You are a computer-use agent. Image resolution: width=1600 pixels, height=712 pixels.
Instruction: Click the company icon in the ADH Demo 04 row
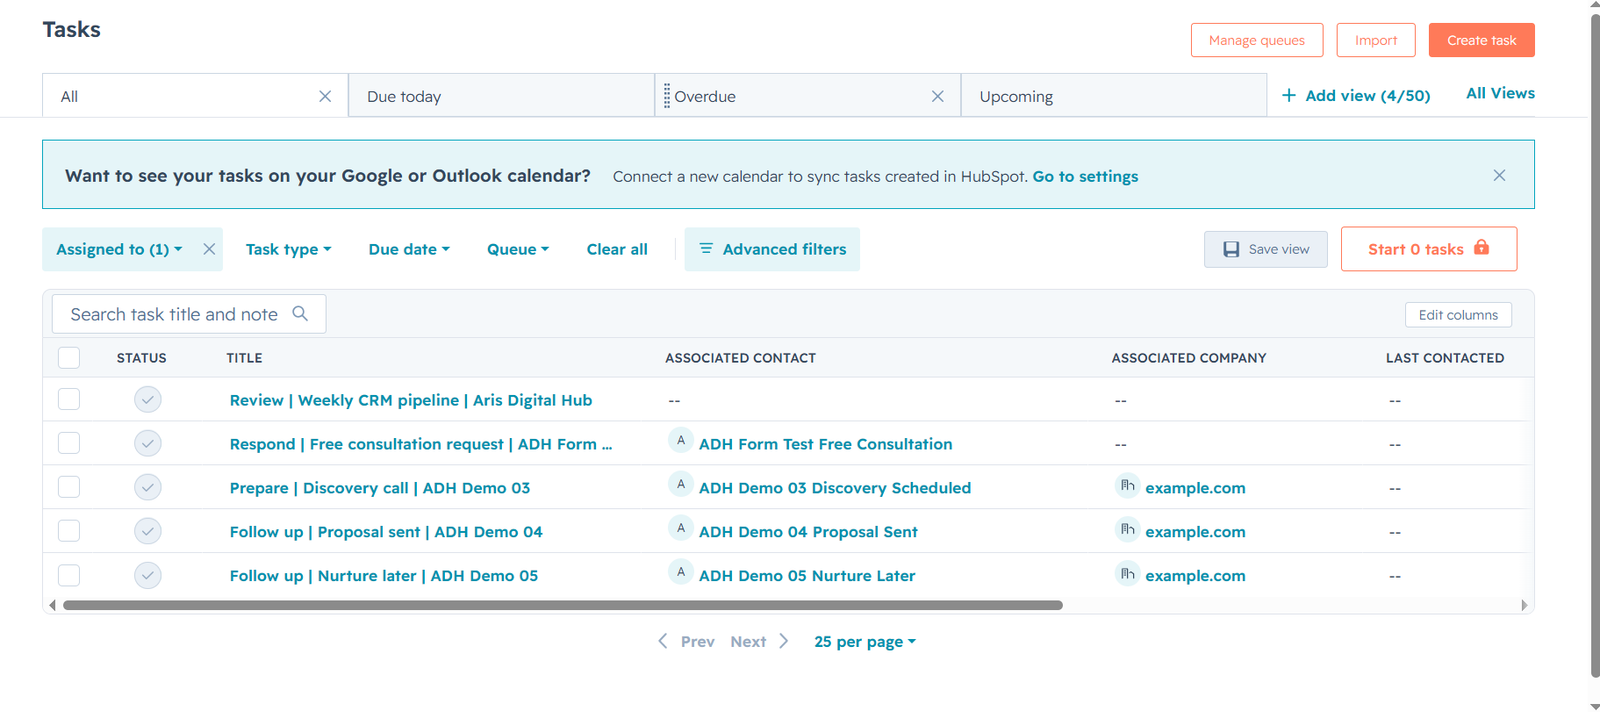(1127, 529)
